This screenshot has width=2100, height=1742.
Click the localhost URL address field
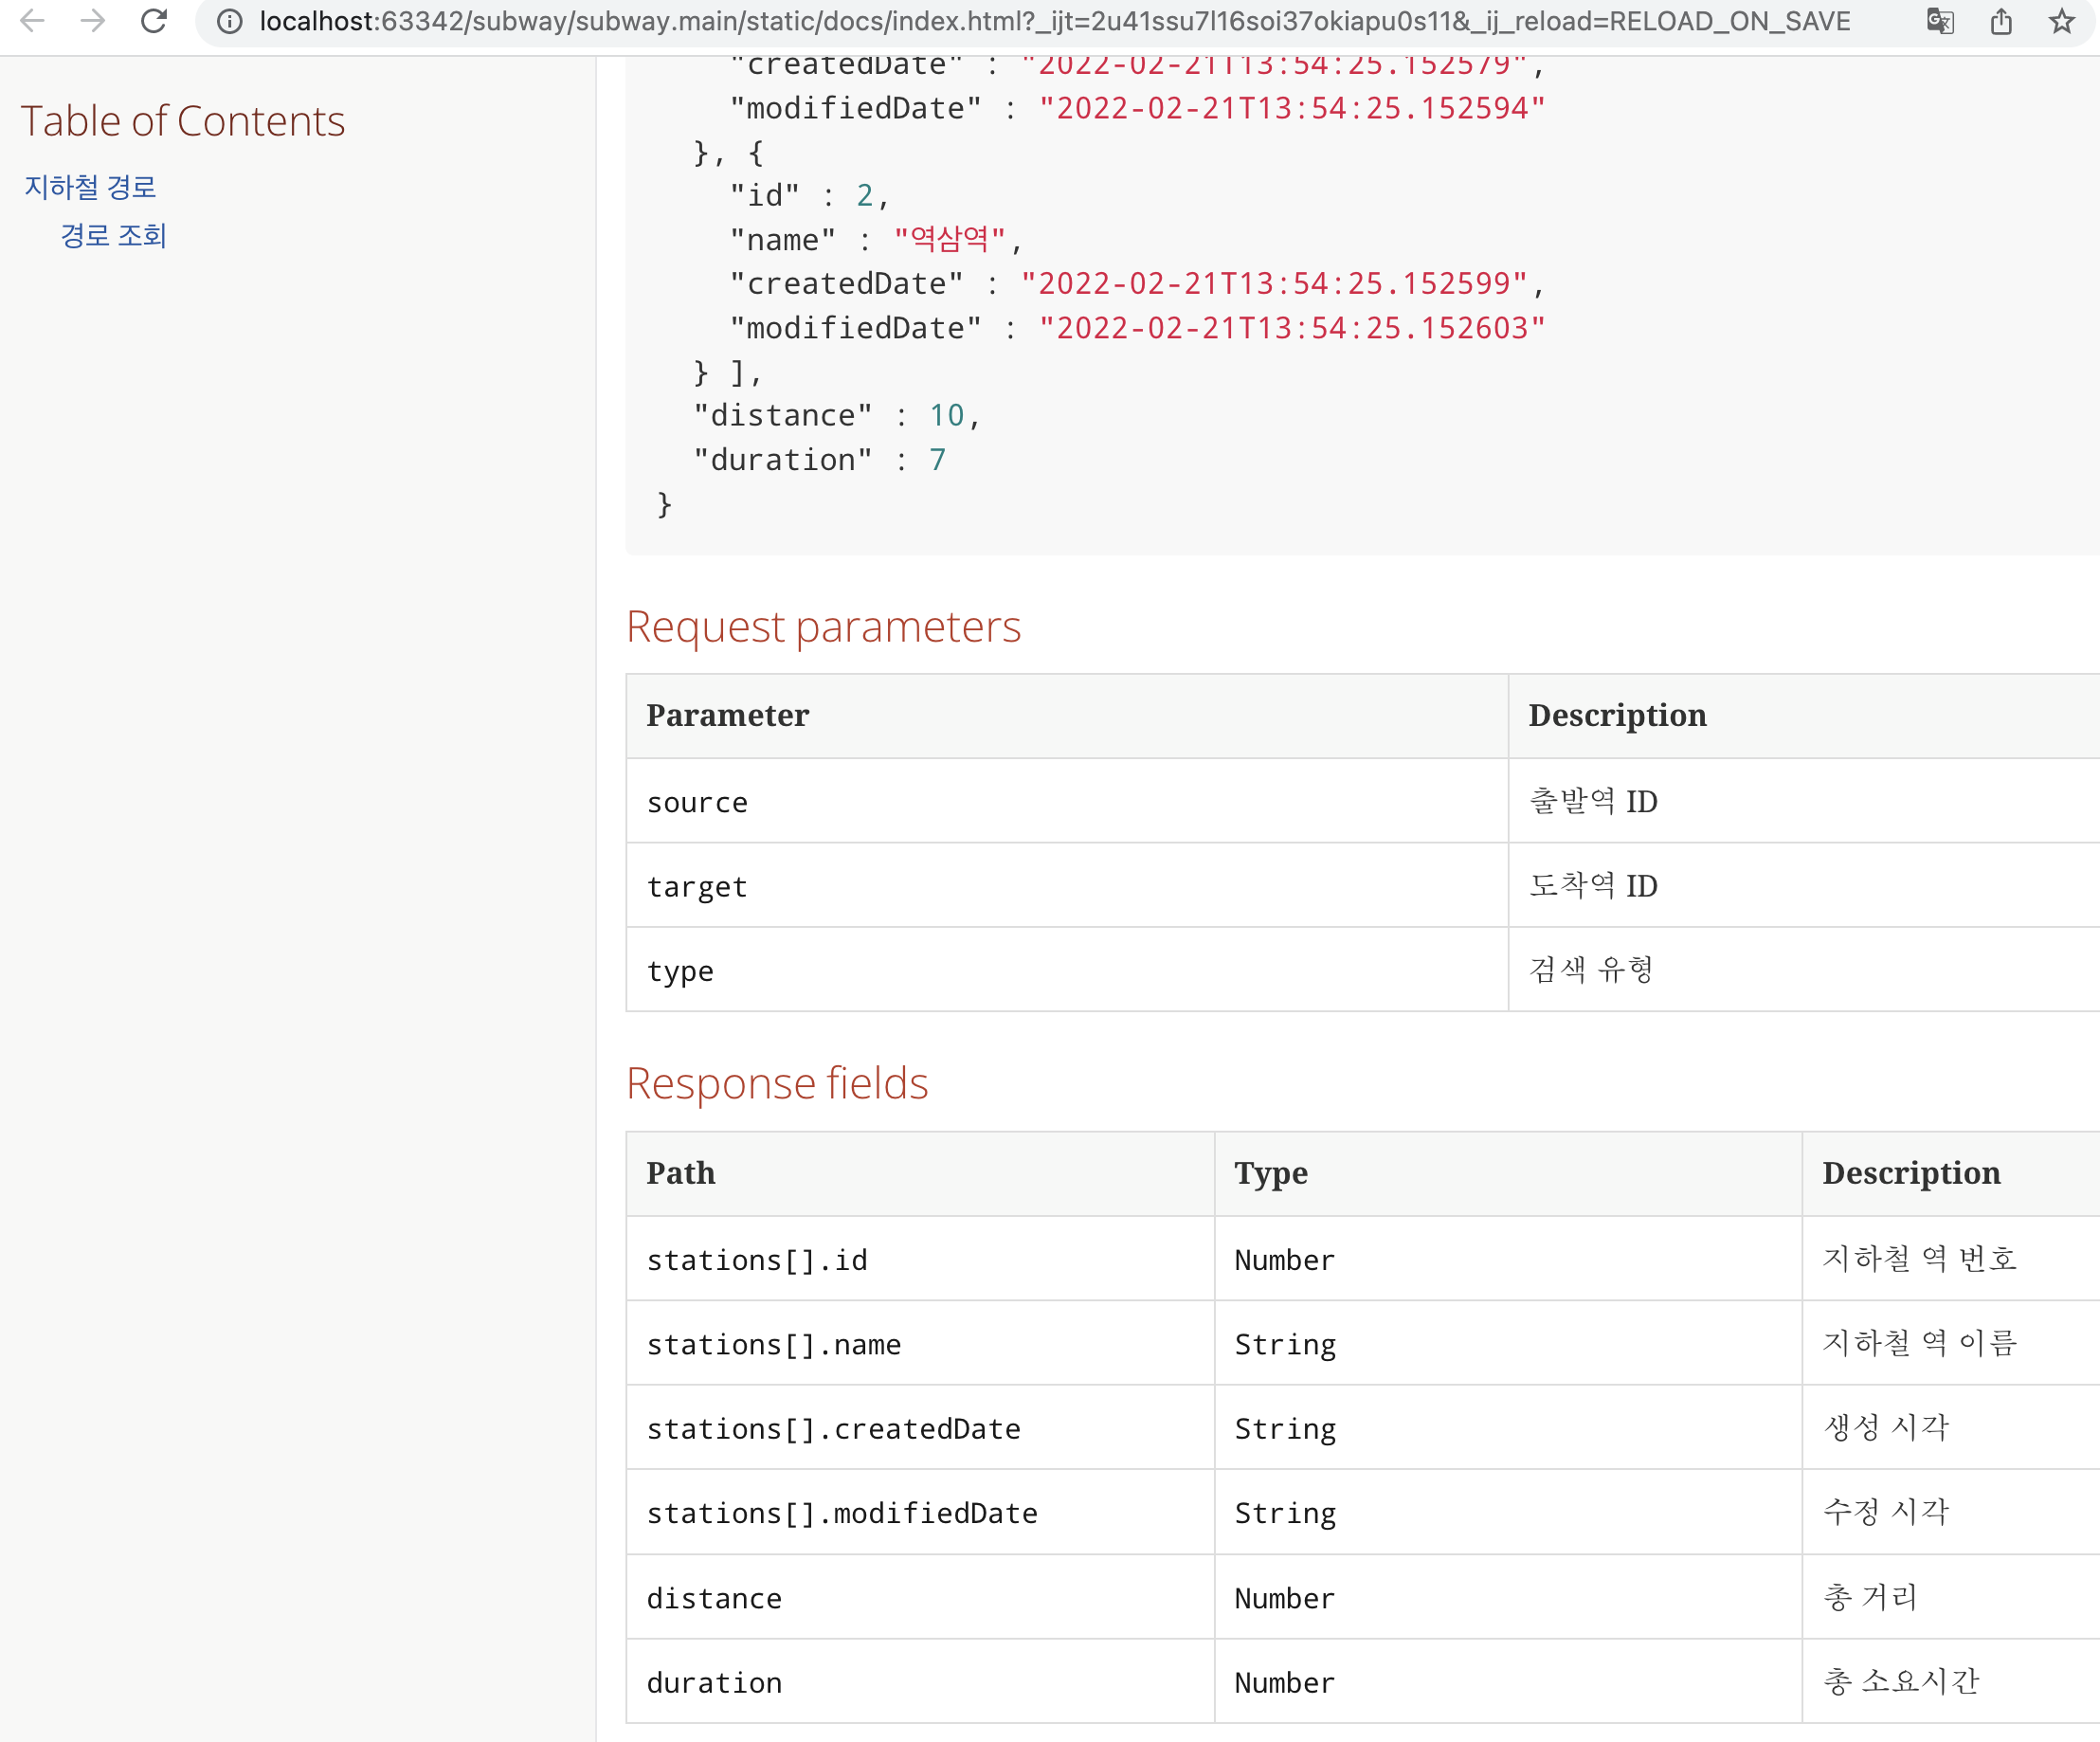(1054, 21)
